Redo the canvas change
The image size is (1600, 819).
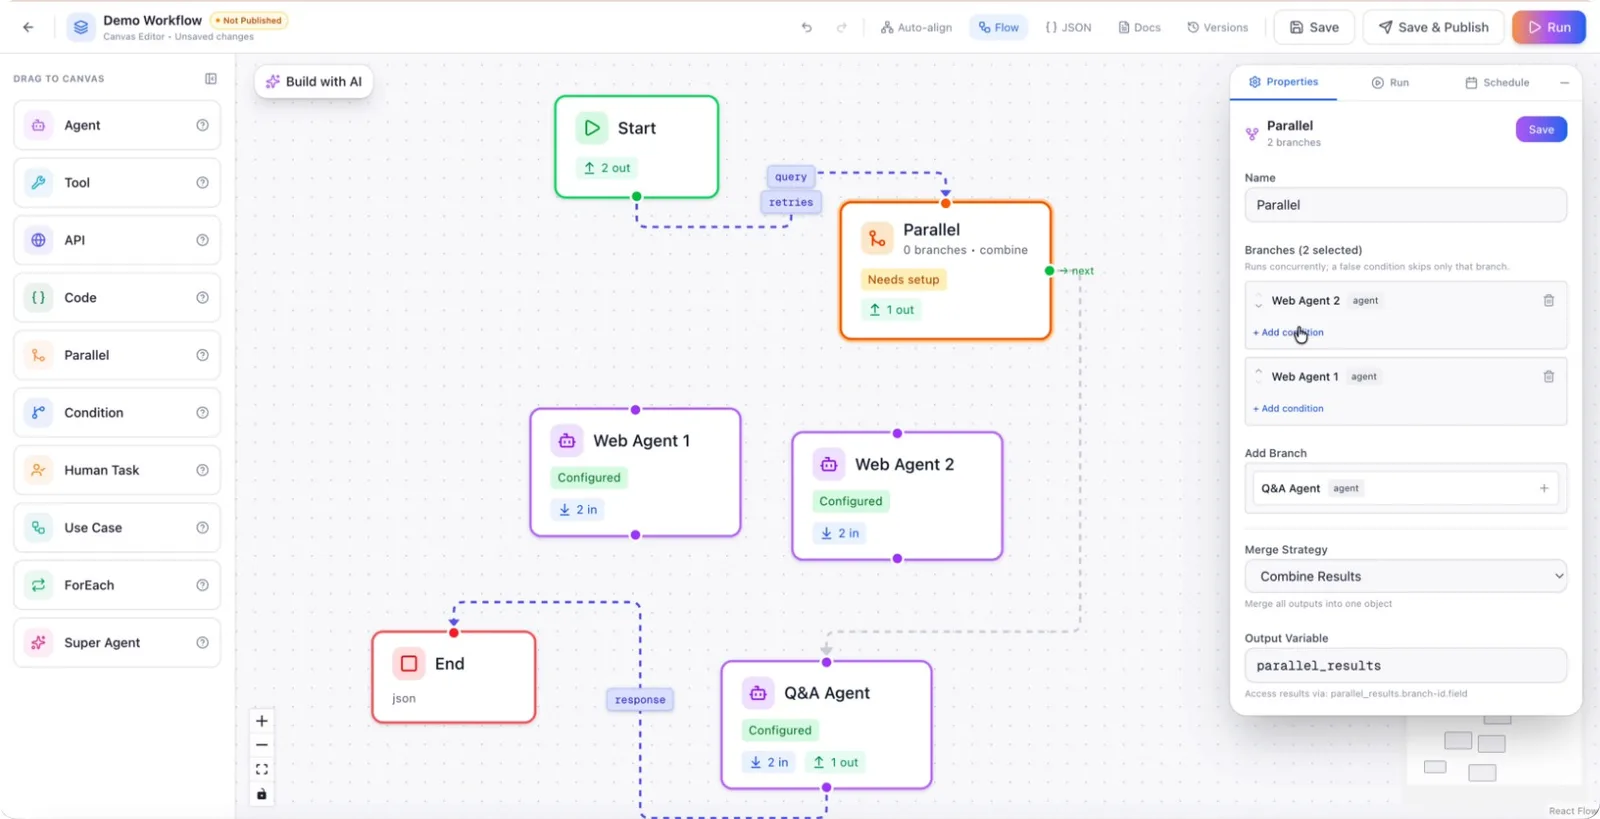point(842,27)
